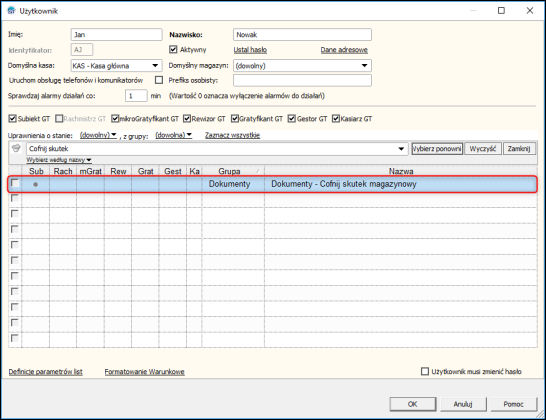
Task: Click the Sub column header
Action: [36, 171]
